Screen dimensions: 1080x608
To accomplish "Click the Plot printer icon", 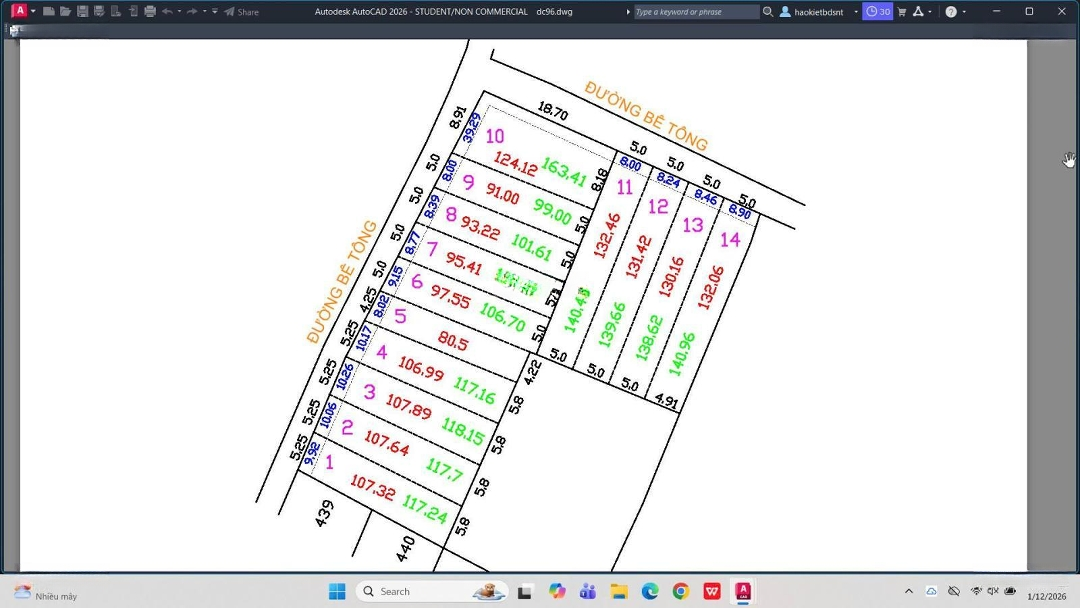I will [150, 12].
